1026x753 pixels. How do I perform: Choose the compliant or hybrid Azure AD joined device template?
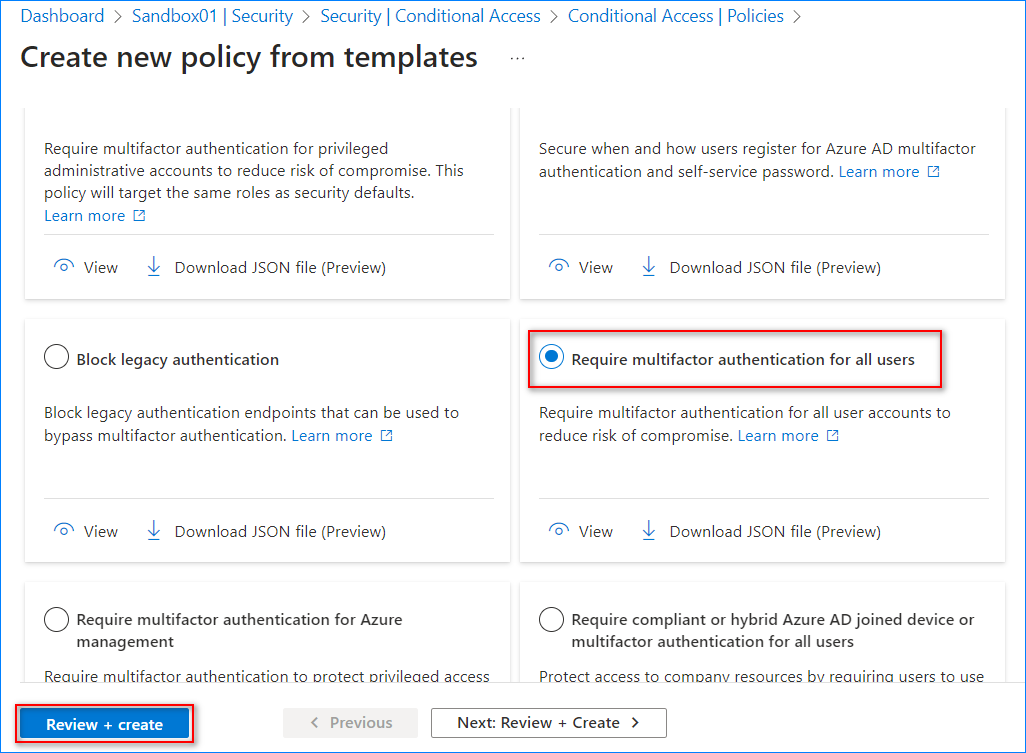pos(551,619)
